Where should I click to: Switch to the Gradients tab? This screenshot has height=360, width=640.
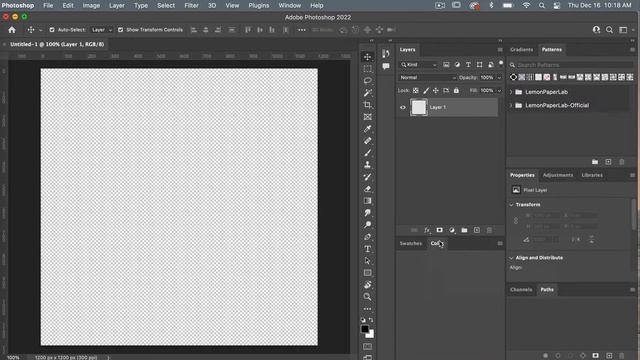point(521,50)
